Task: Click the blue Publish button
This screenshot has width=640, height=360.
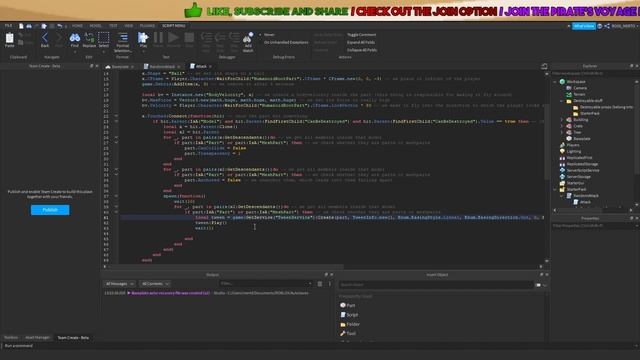Action: [50, 210]
